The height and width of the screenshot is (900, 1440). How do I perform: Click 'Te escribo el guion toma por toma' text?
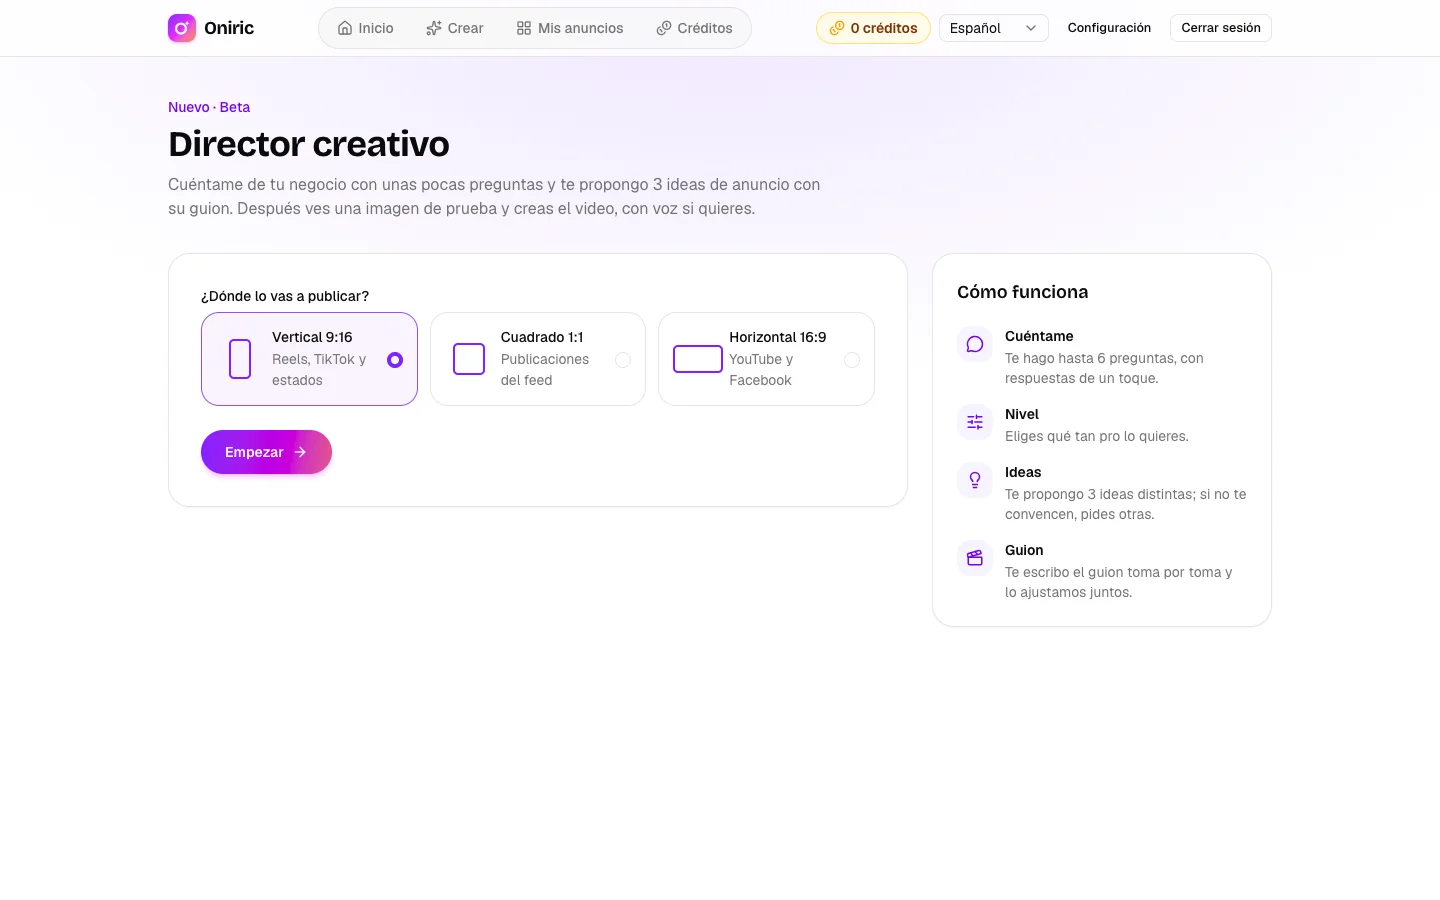pos(1119,582)
